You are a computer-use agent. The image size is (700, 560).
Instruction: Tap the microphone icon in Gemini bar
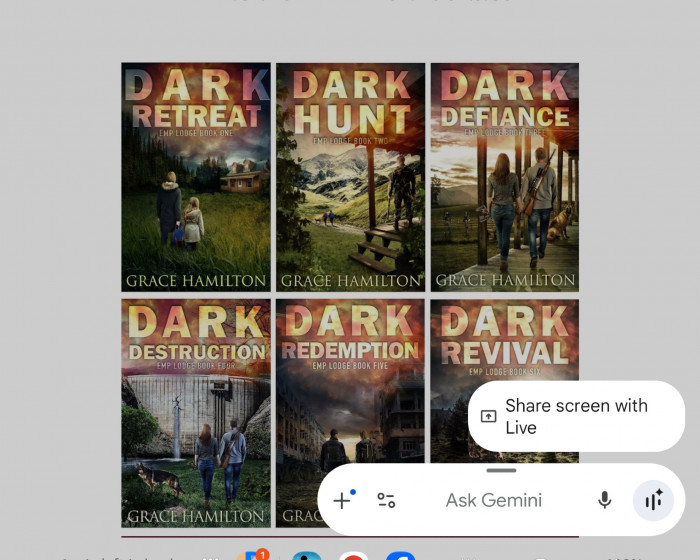[604, 500]
